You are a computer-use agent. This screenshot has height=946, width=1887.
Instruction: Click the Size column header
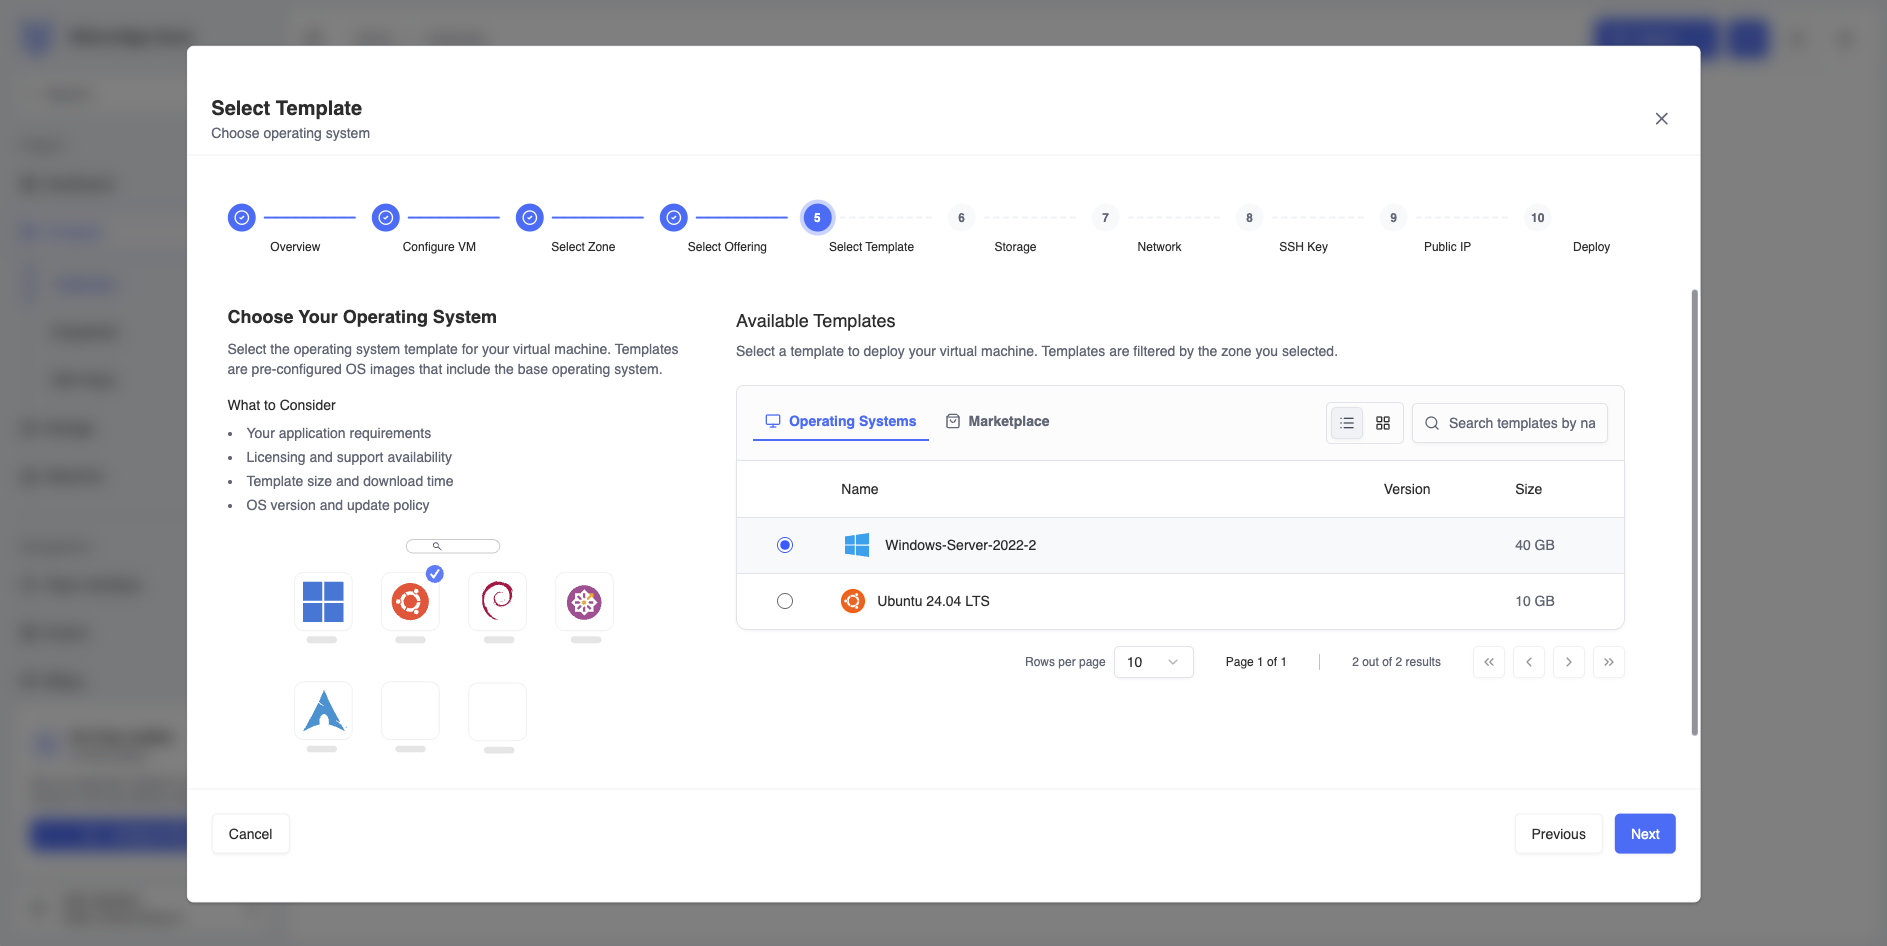[1528, 489]
